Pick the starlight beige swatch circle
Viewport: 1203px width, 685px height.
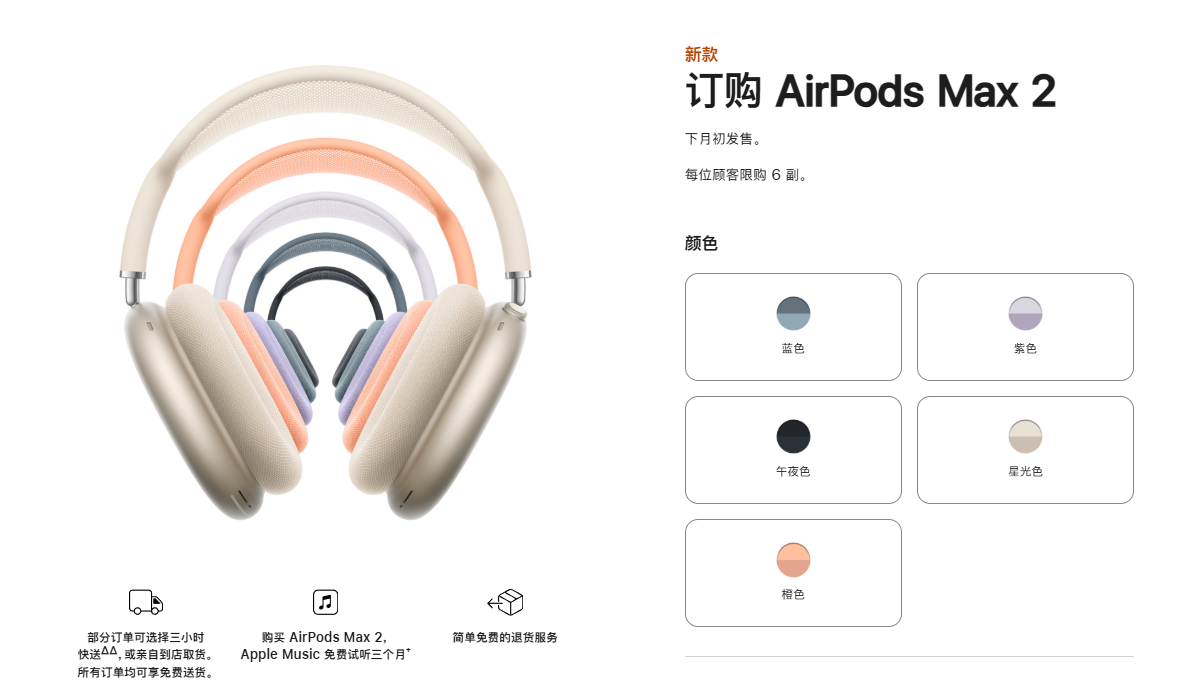(1025, 436)
